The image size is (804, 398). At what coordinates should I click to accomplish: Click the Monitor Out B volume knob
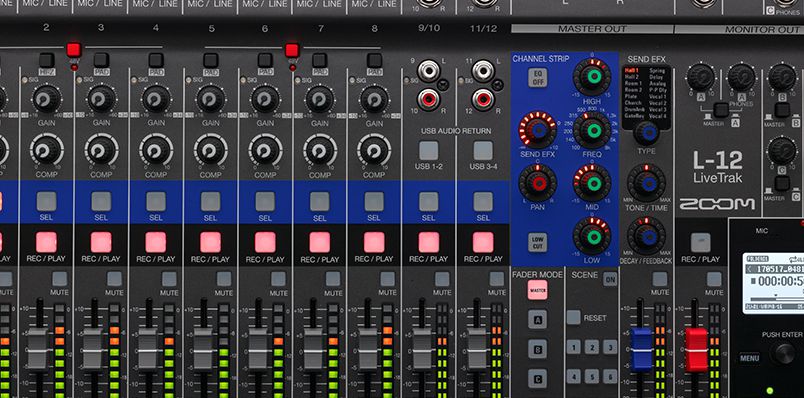(782, 77)
